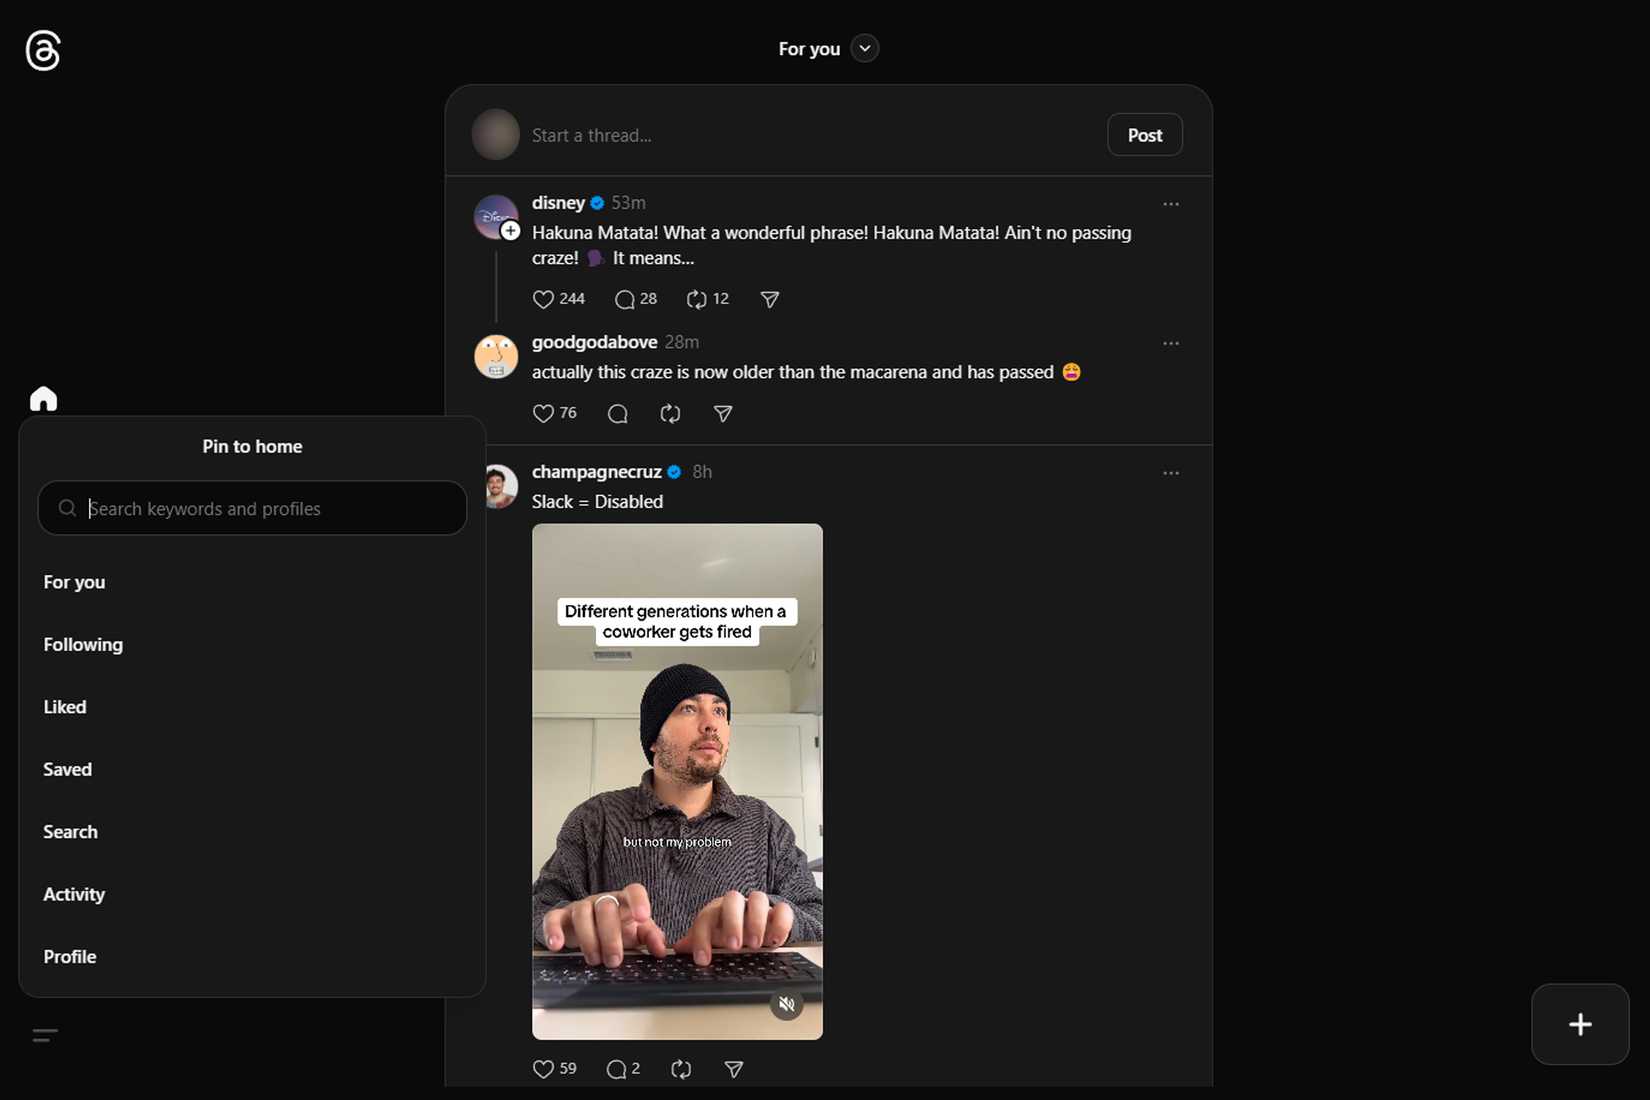Choose Saved from Pin to home list
This screenshot has height=1100, width=1650.
67,769
